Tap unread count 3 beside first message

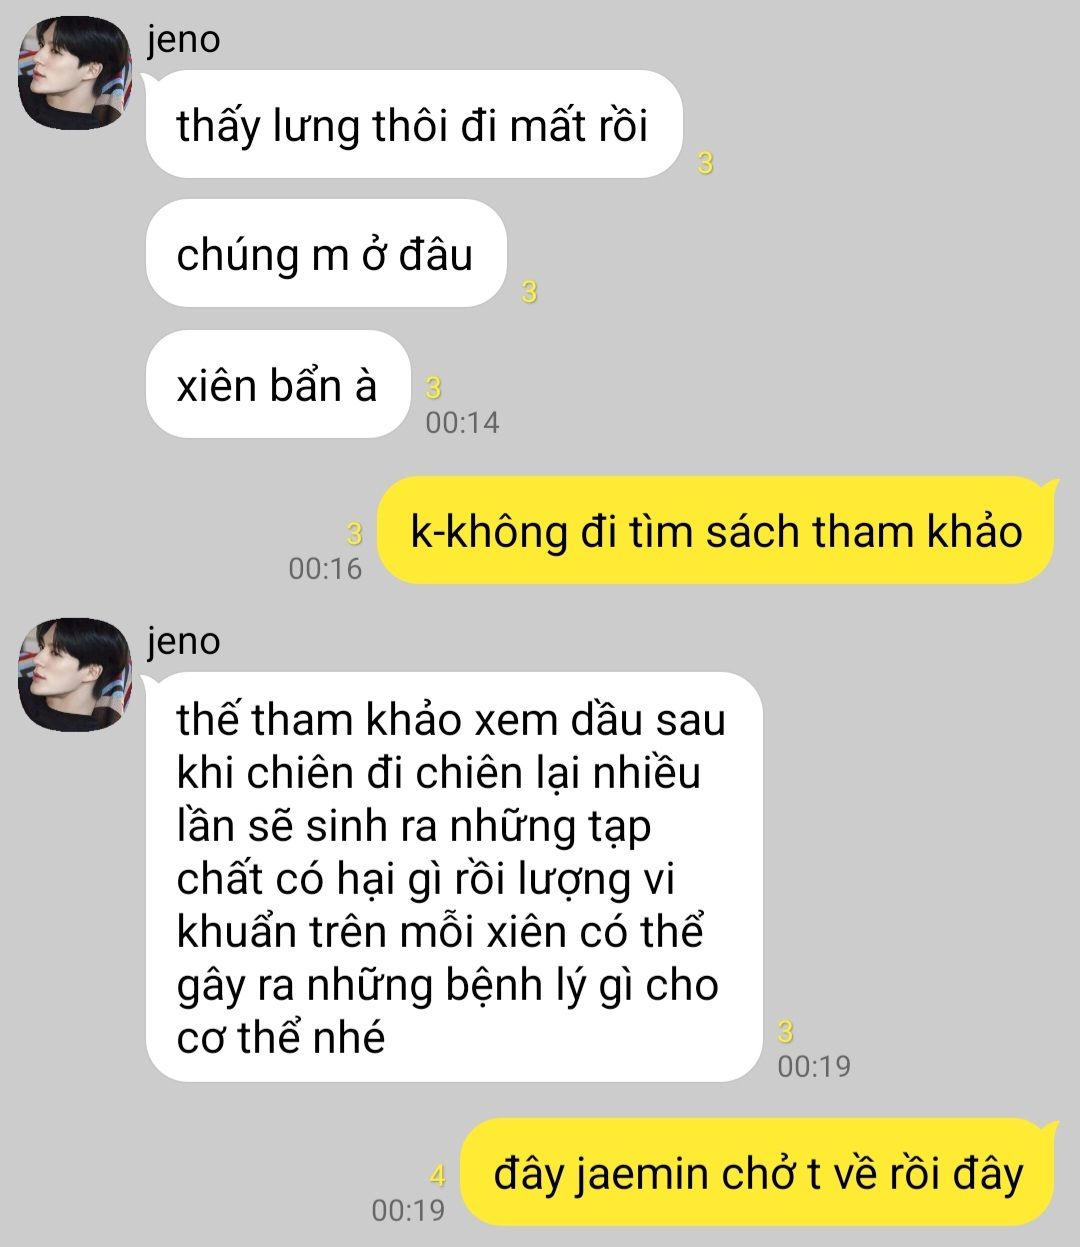(705, 163)
